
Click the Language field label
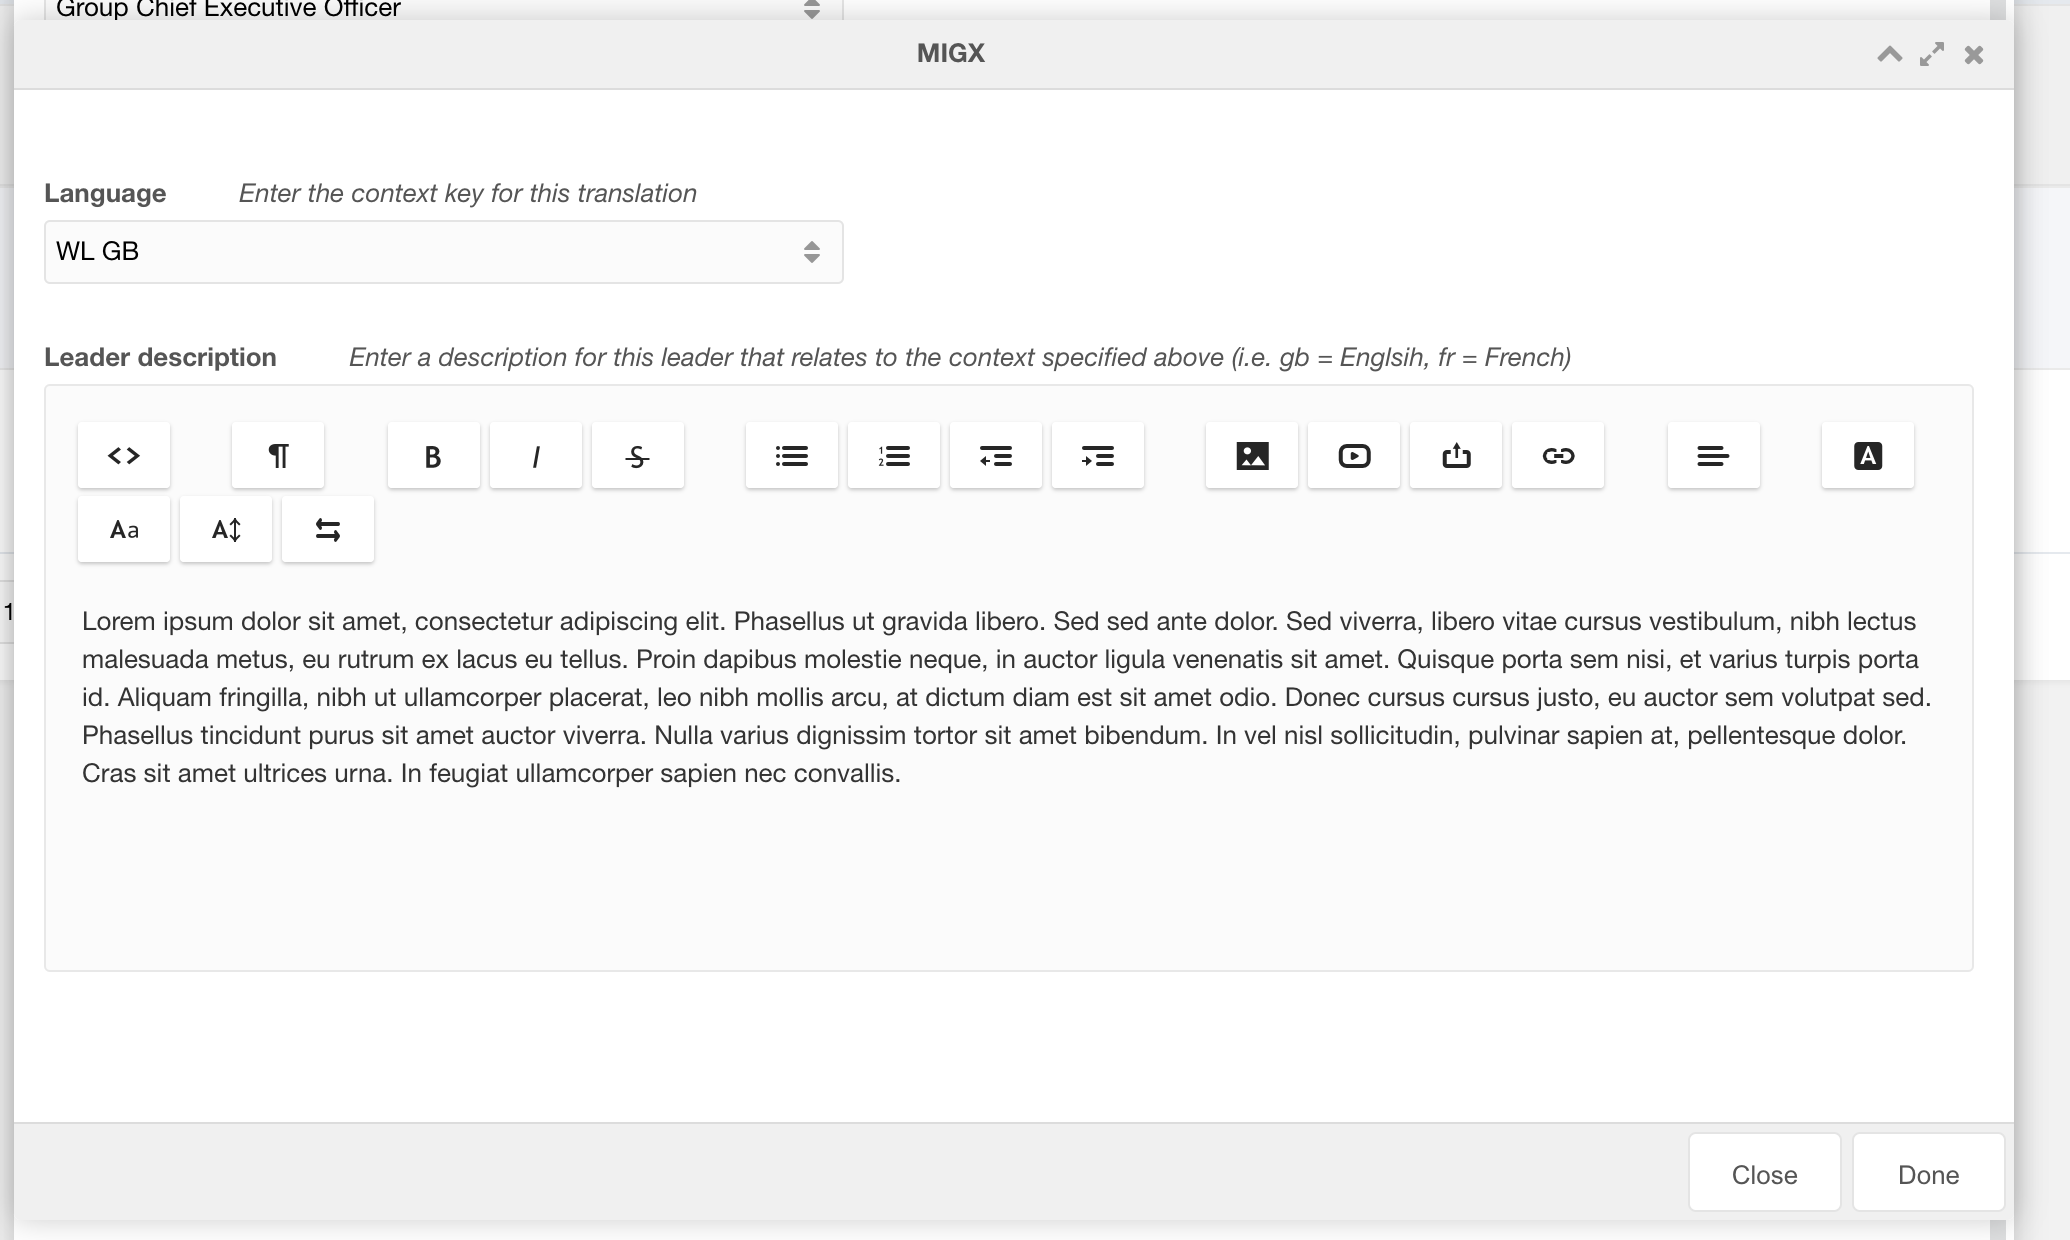pyautogui.click(x=105, y=194)
